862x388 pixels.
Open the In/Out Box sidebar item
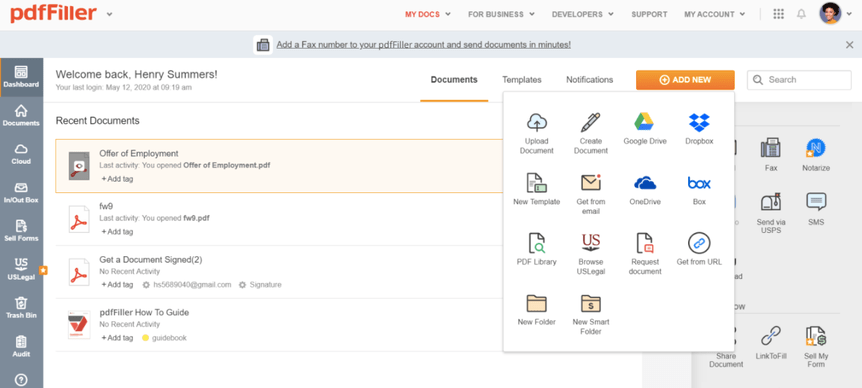[21, 193]
